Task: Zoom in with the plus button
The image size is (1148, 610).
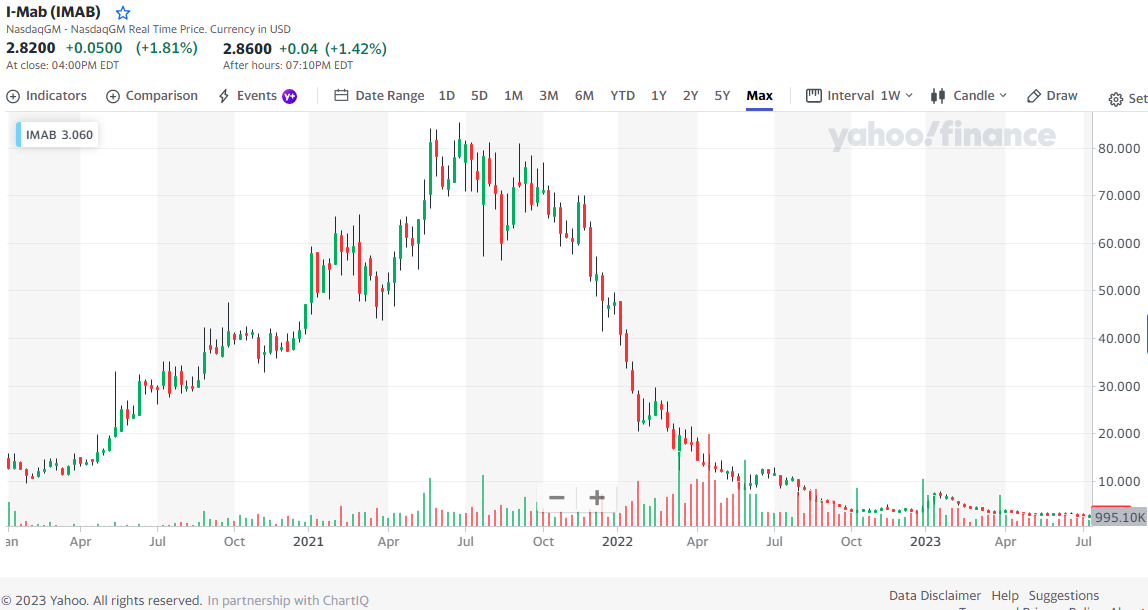Action: tap(597, 498)
